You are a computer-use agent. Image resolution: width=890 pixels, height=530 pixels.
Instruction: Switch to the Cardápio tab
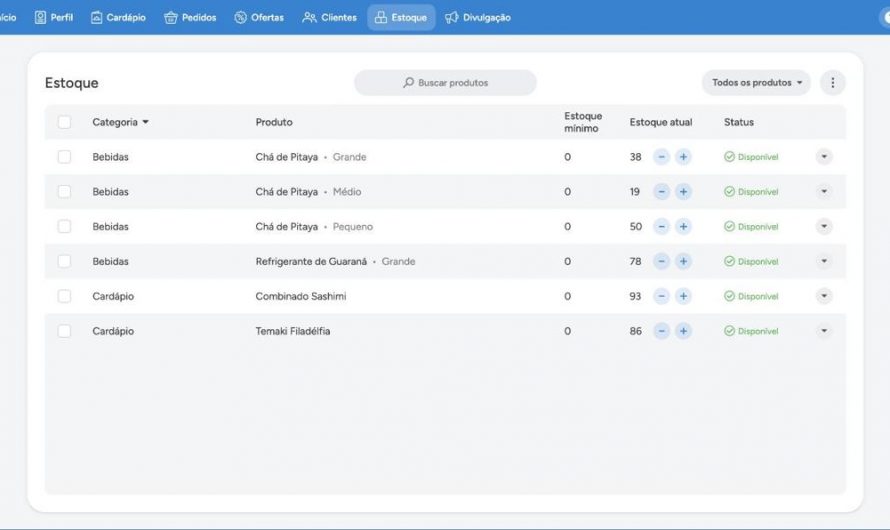tap(118, 18)
